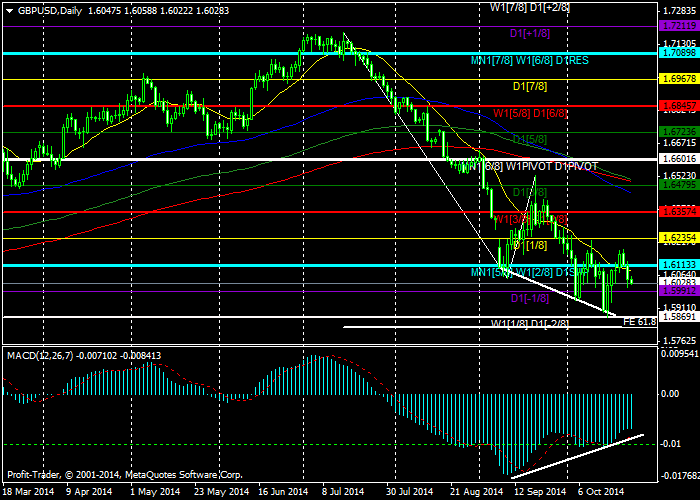The image size is (700, 500).
Task: Click the white 1.66016 price label
Action: pyautogui.click(x=679, y=158)
